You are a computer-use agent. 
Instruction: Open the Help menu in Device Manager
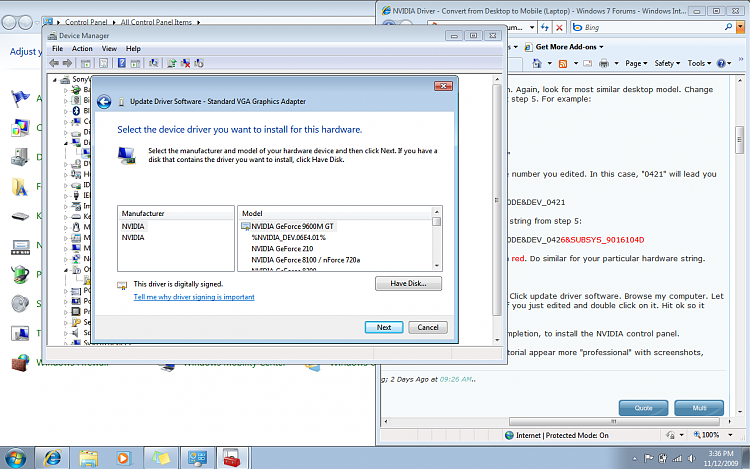(133, 49)
